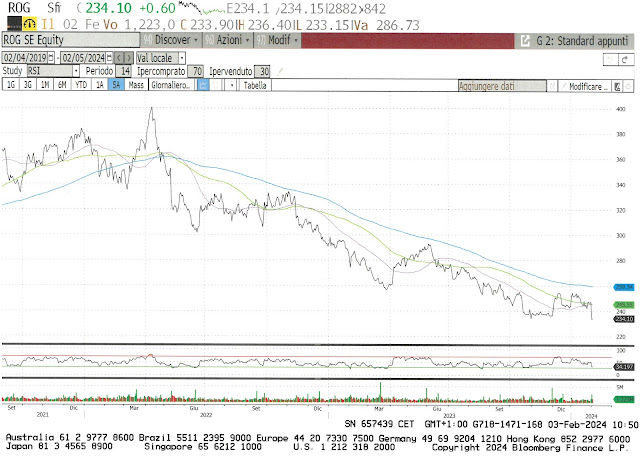The image size is (640, 456).
Task: Open the Giornaliero periodicity dropdown
Action: (171, 85)
